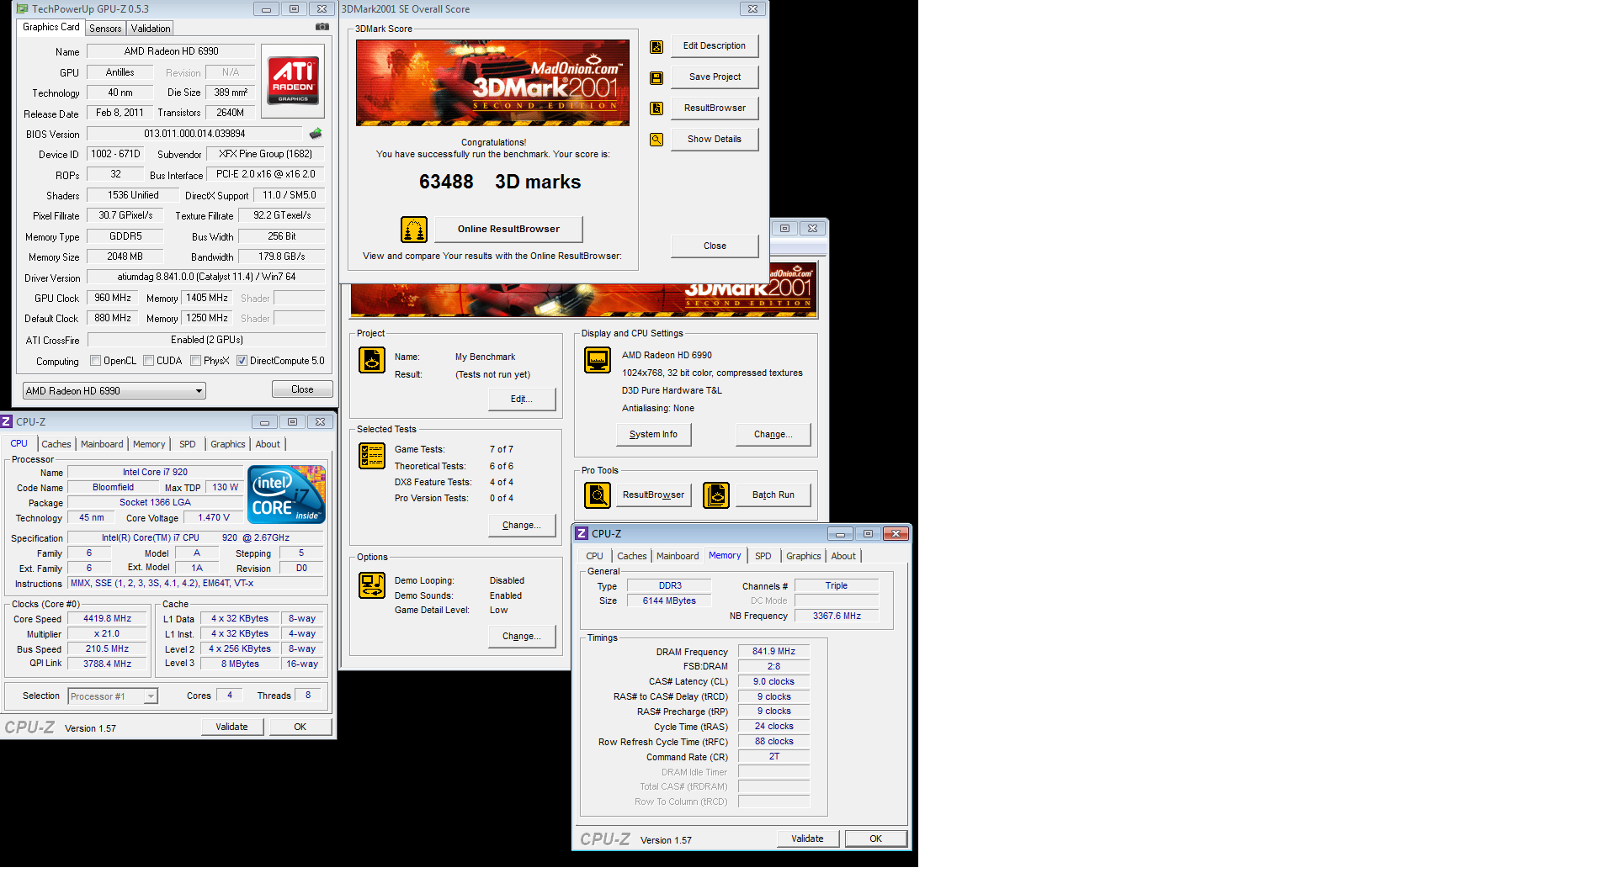
Task: Toggle the PhysX checkbox in GPU-Z
Action: pyautogui.click(x=195, y=361)
